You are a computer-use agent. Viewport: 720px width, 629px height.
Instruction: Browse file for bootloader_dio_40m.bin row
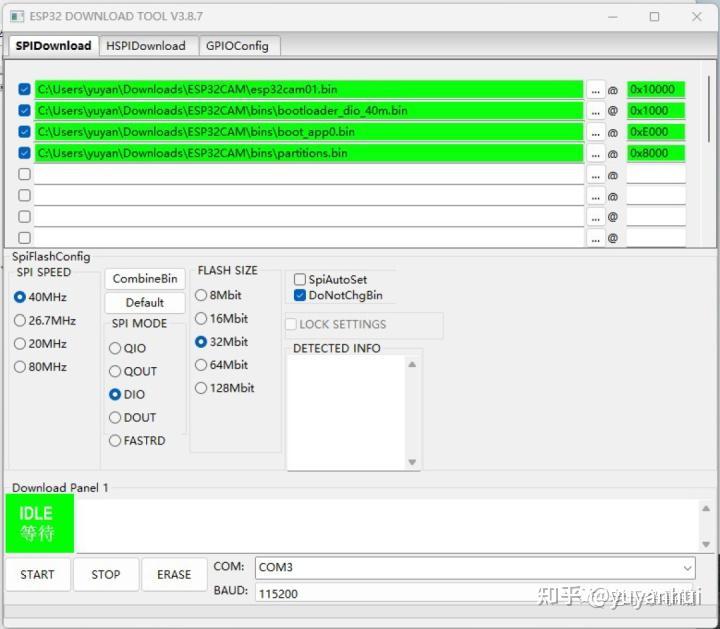pos(596,111)
